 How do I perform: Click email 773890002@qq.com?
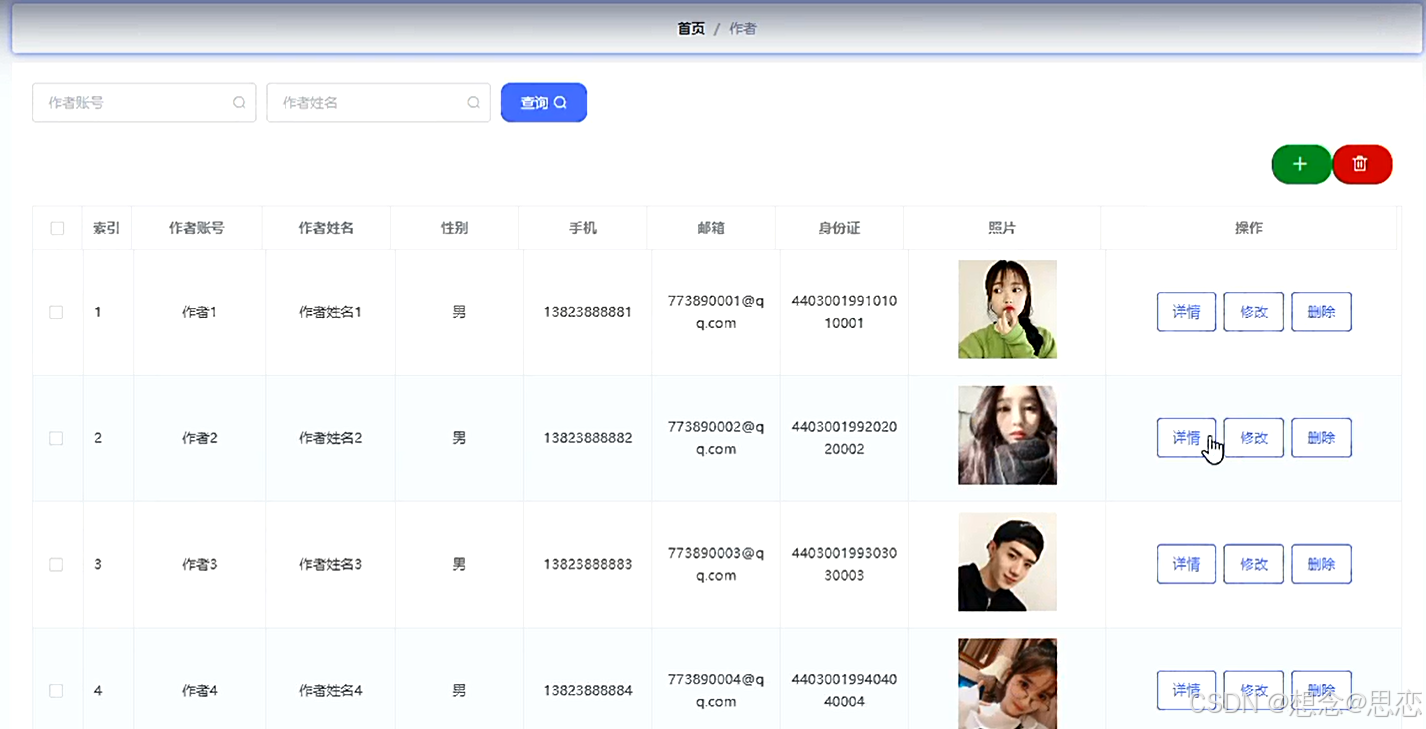[716, 438]
